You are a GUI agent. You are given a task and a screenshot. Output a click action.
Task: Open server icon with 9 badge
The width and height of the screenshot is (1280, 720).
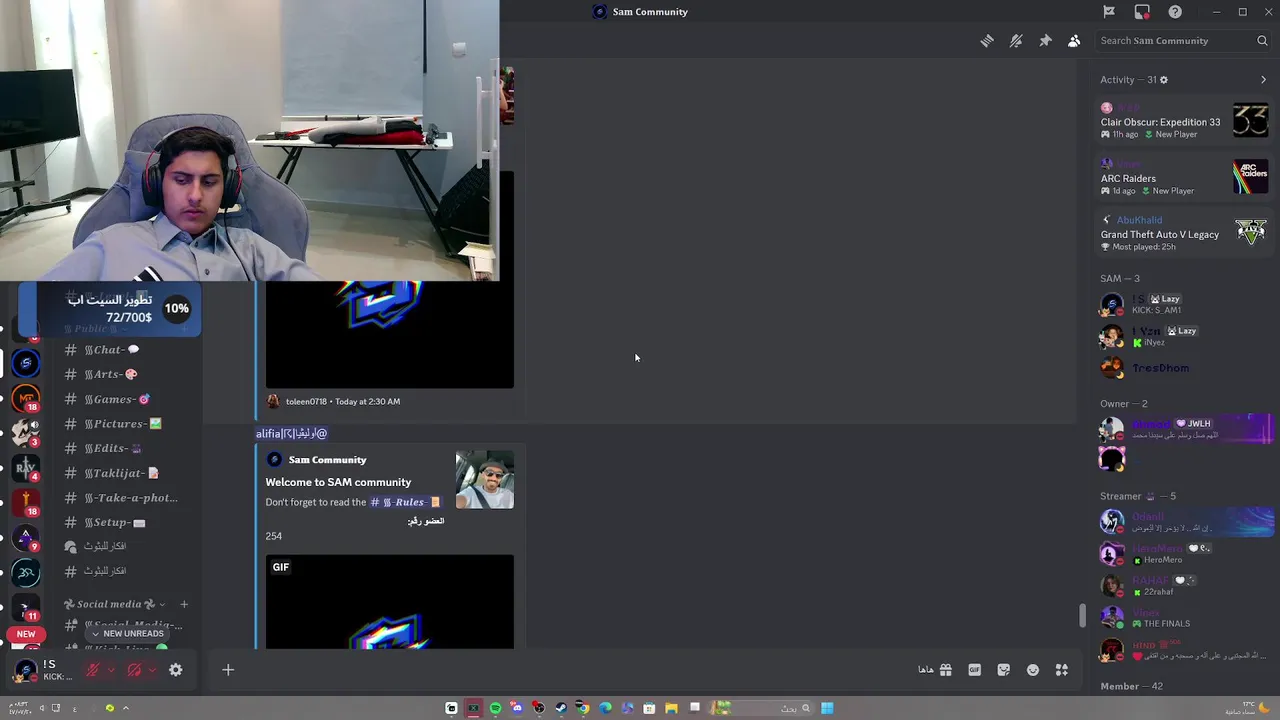26,538
